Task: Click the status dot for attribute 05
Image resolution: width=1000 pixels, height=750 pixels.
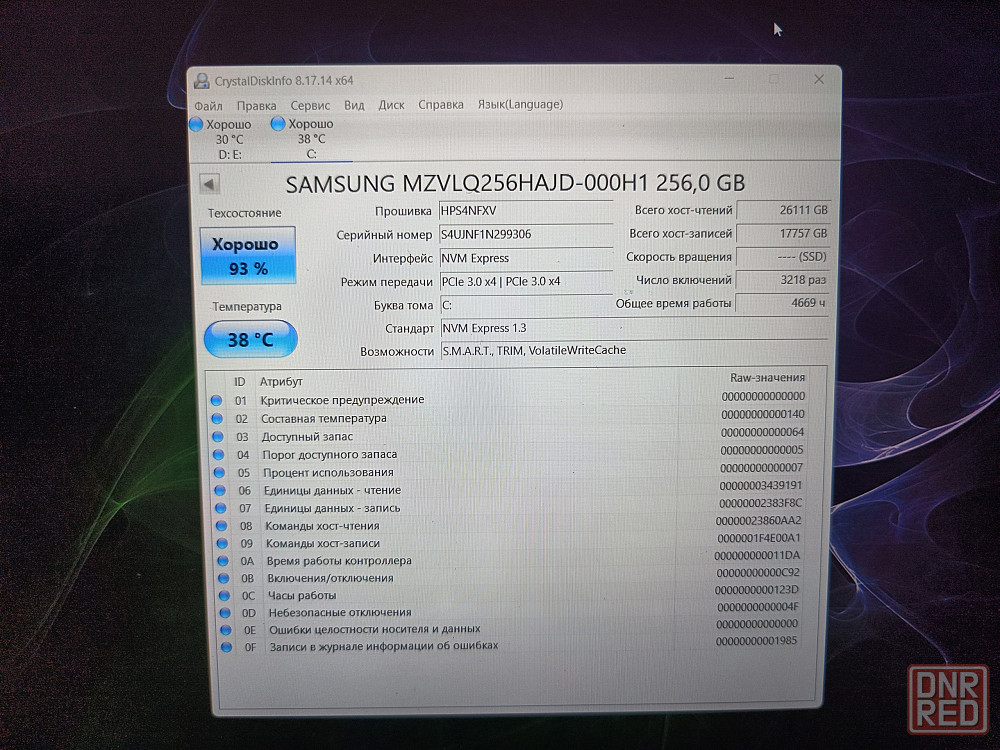Action: tap(219, 473)
